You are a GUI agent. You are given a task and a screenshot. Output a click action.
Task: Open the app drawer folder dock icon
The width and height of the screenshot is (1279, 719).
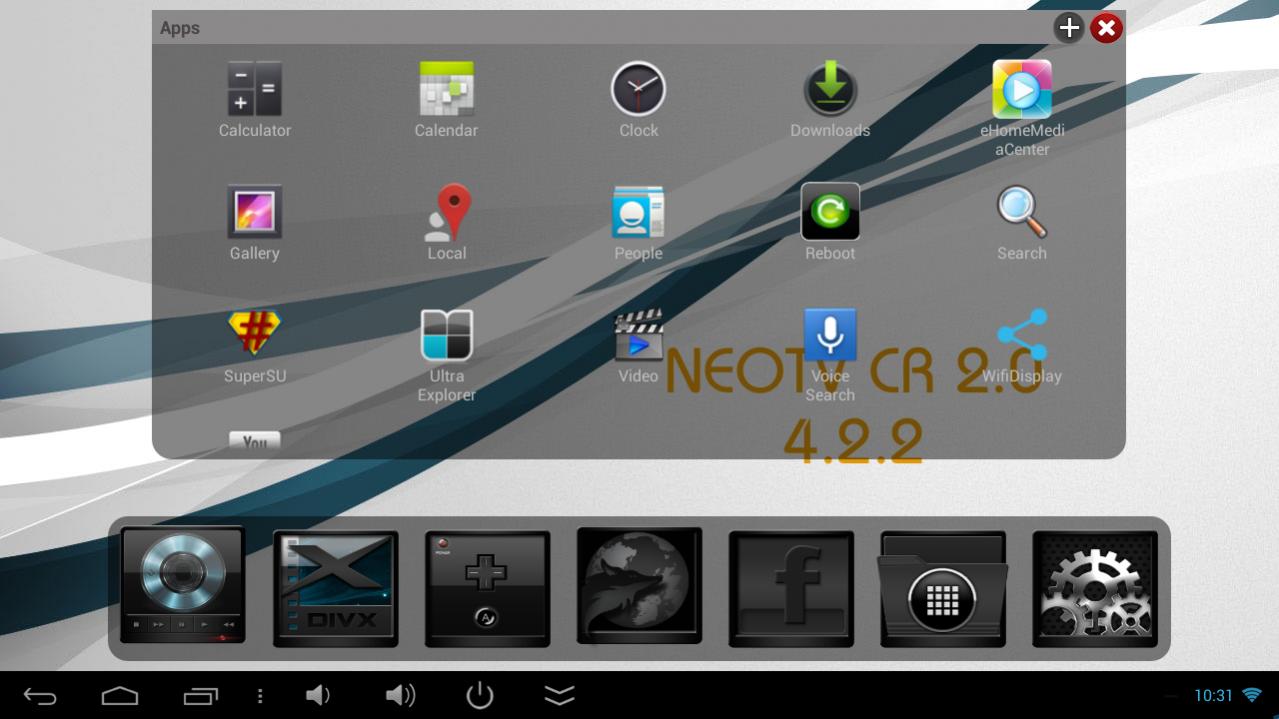coord(943,589)
